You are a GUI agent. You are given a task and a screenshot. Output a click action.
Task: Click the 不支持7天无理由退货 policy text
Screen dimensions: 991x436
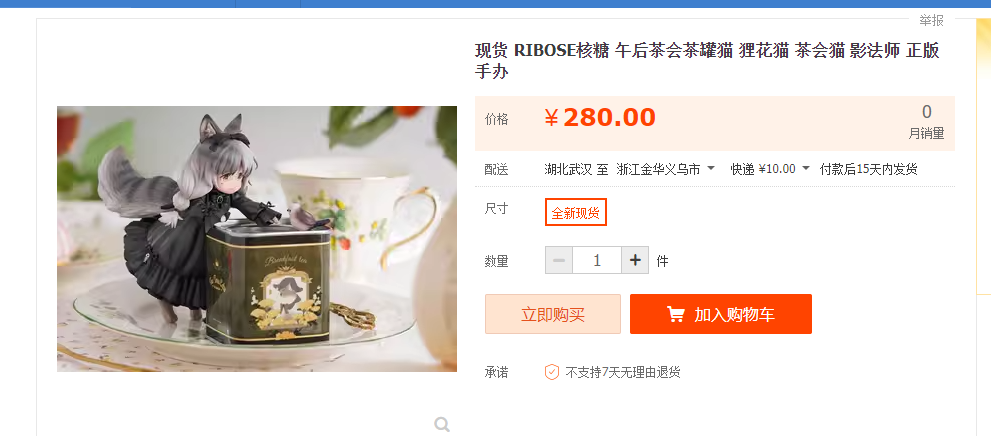click(623, 372)
